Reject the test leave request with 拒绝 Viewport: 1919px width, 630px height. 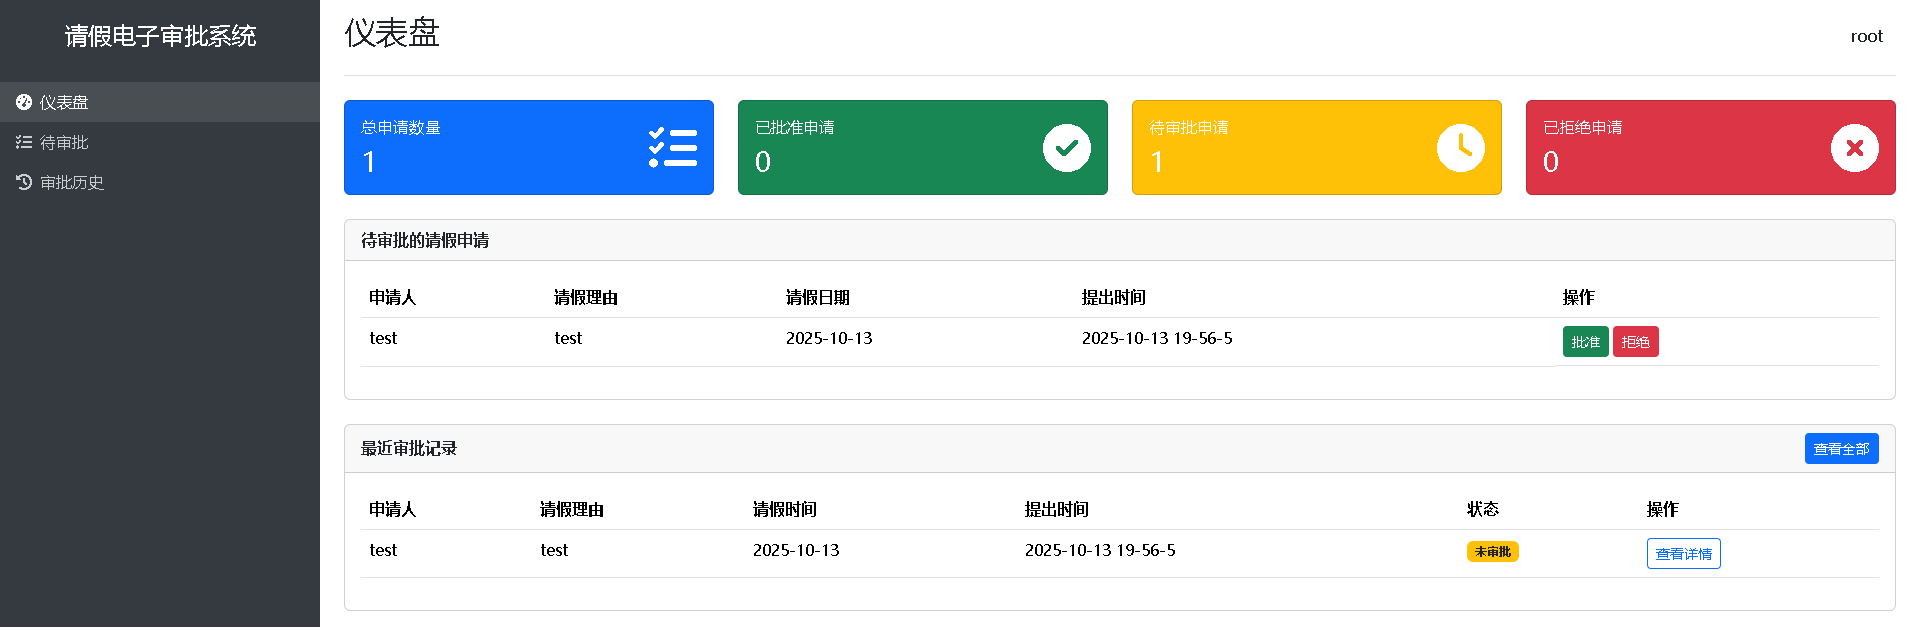1635,342
